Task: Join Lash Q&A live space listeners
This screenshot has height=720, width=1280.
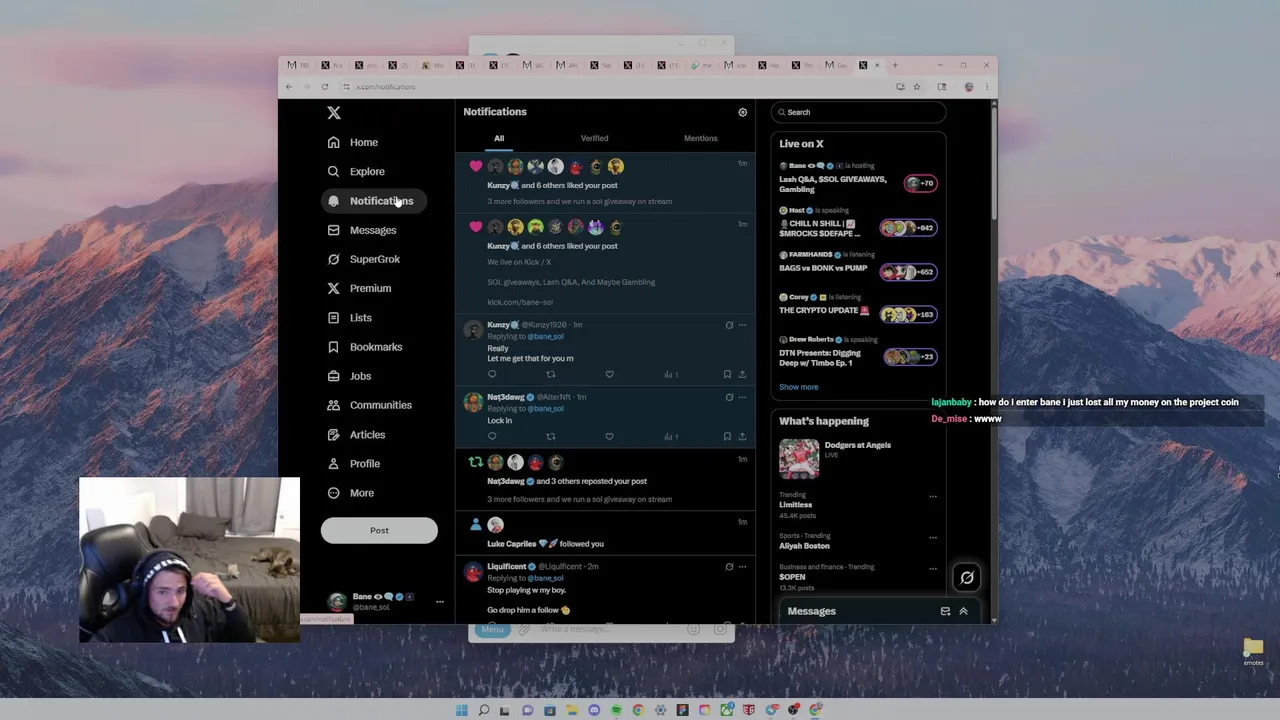Action: [x=920, y=183]
